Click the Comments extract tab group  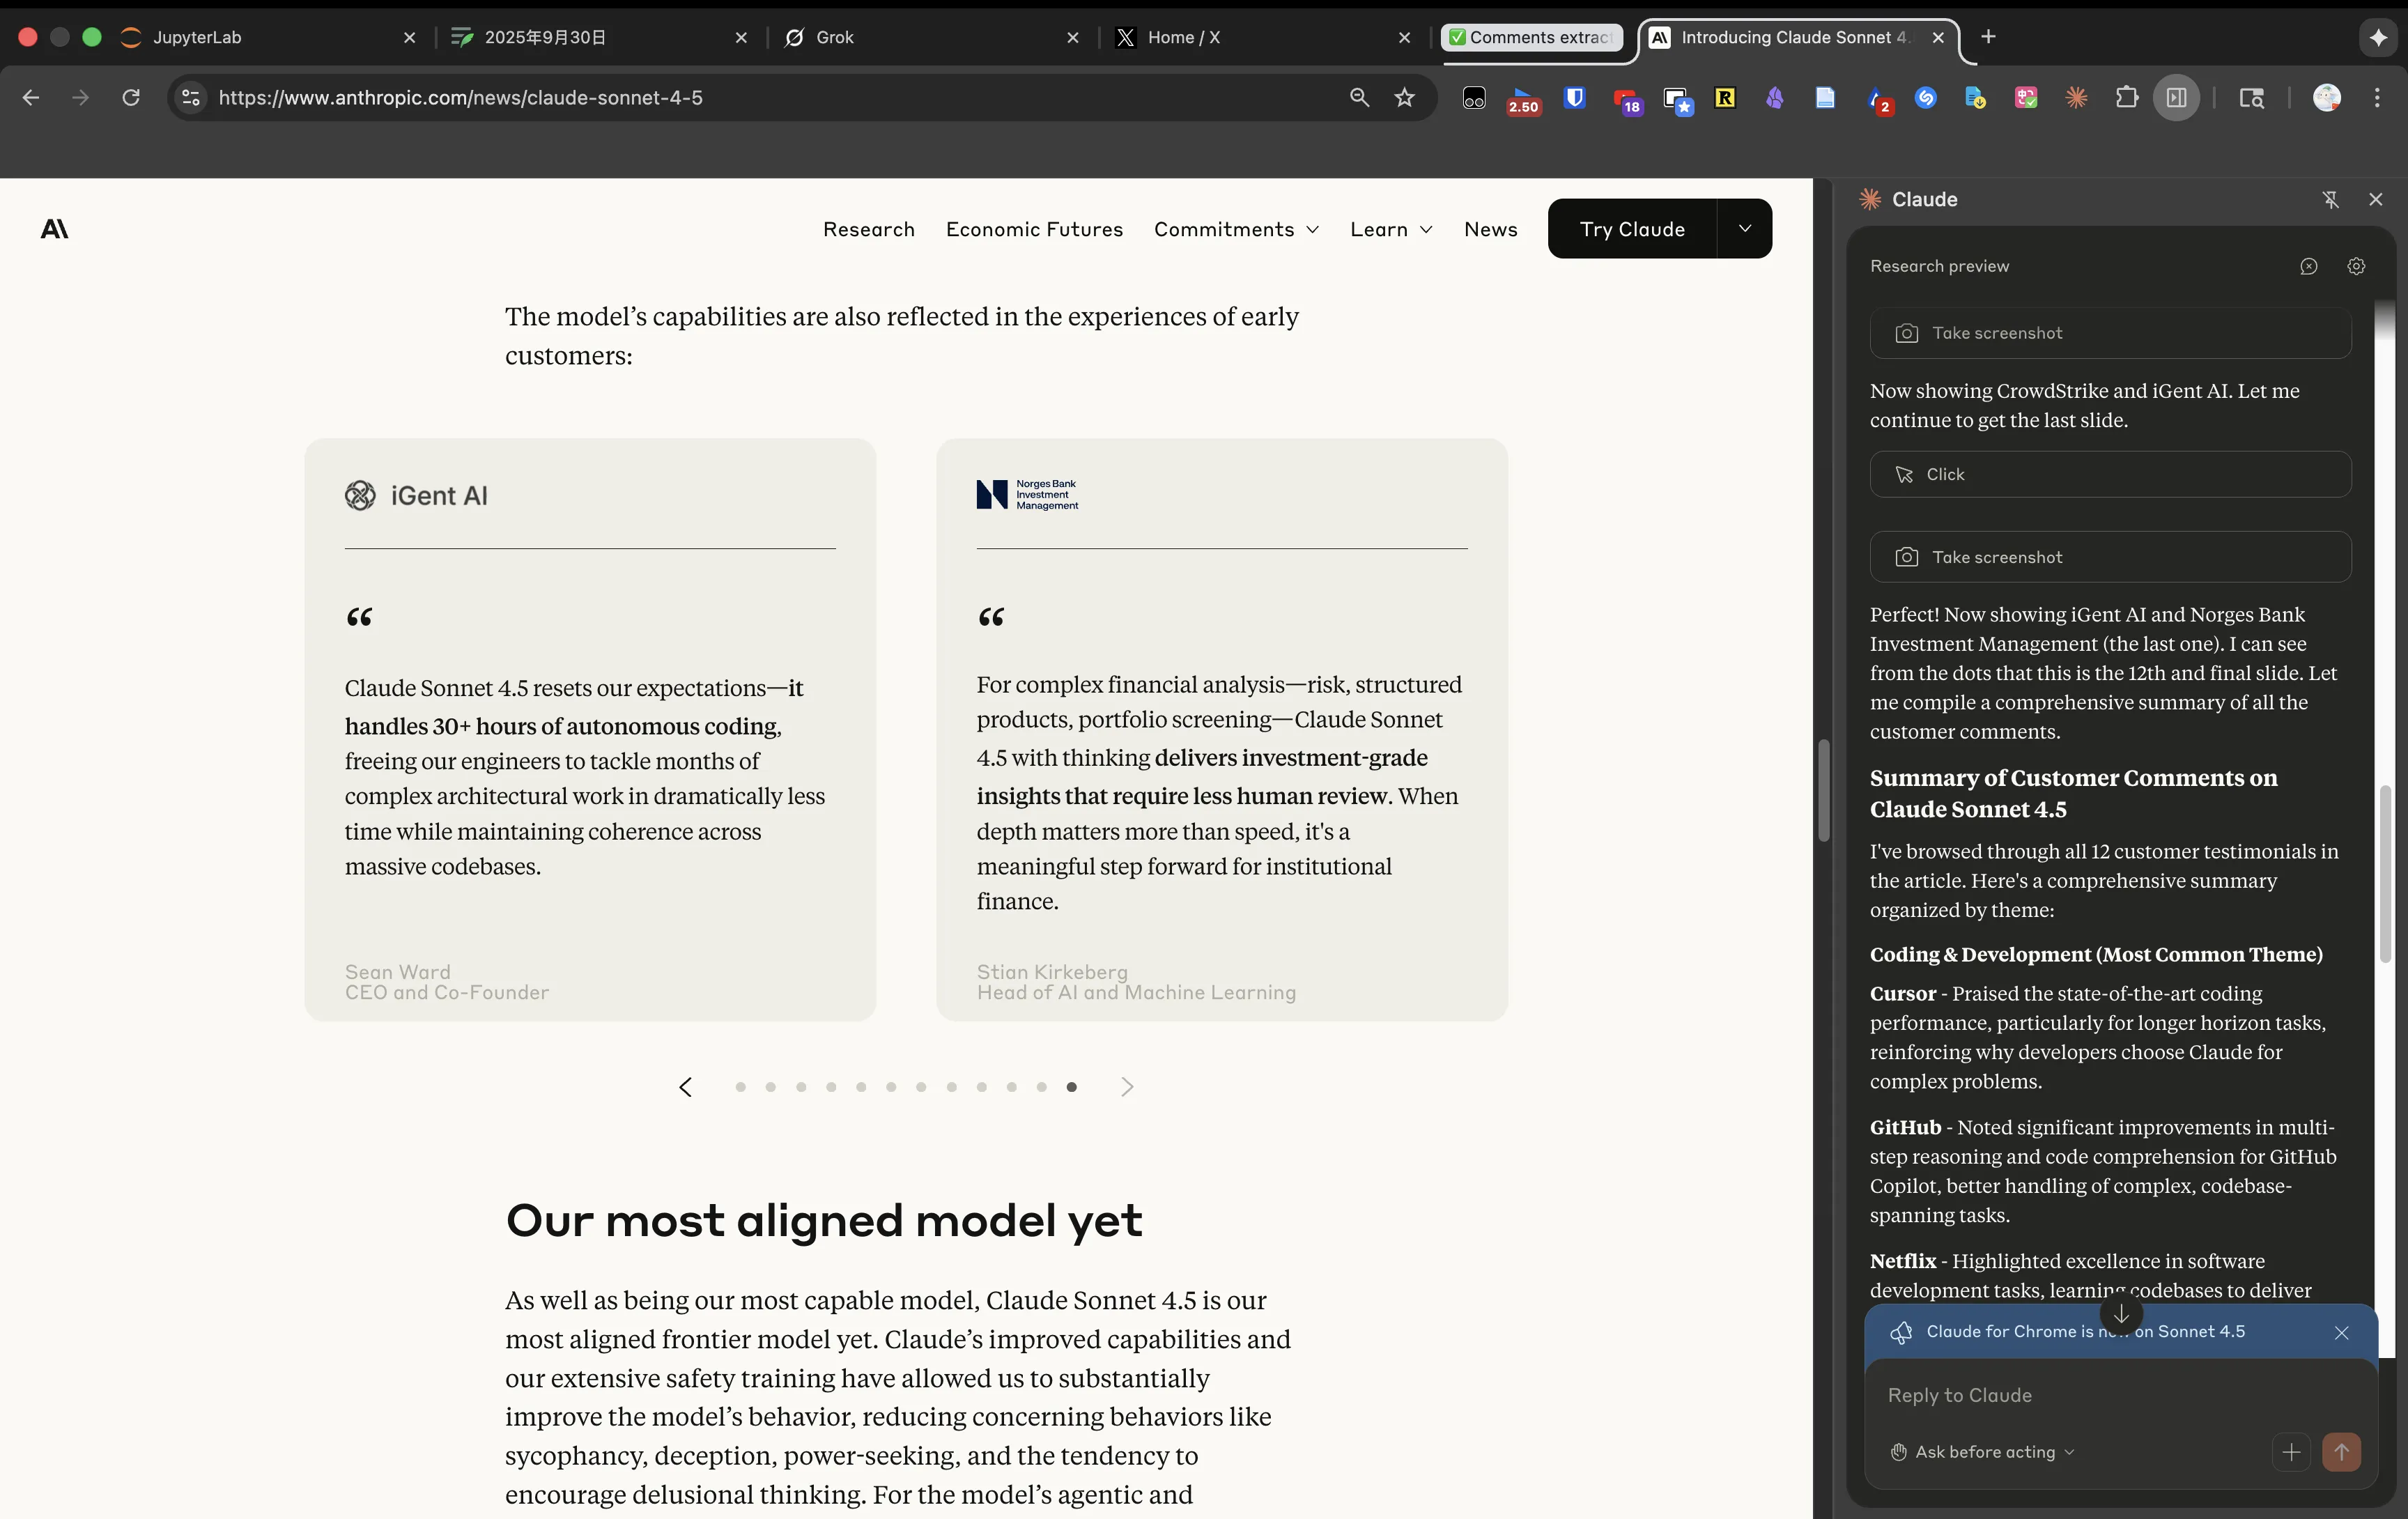1531,37
